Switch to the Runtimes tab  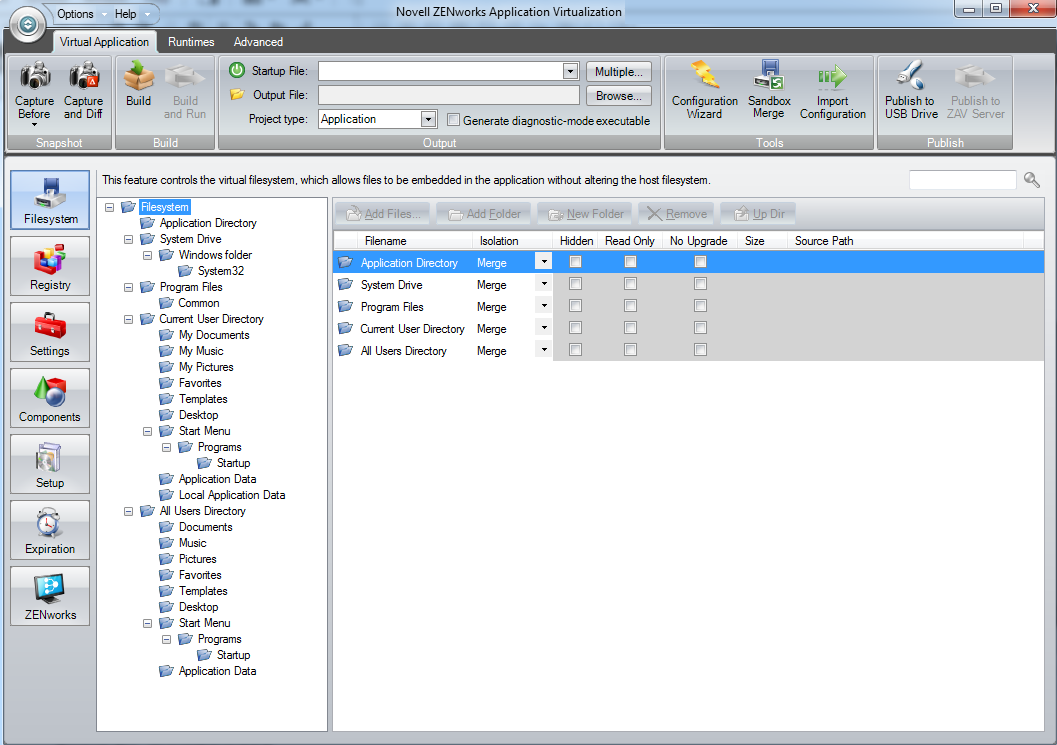tap(190, 42)
